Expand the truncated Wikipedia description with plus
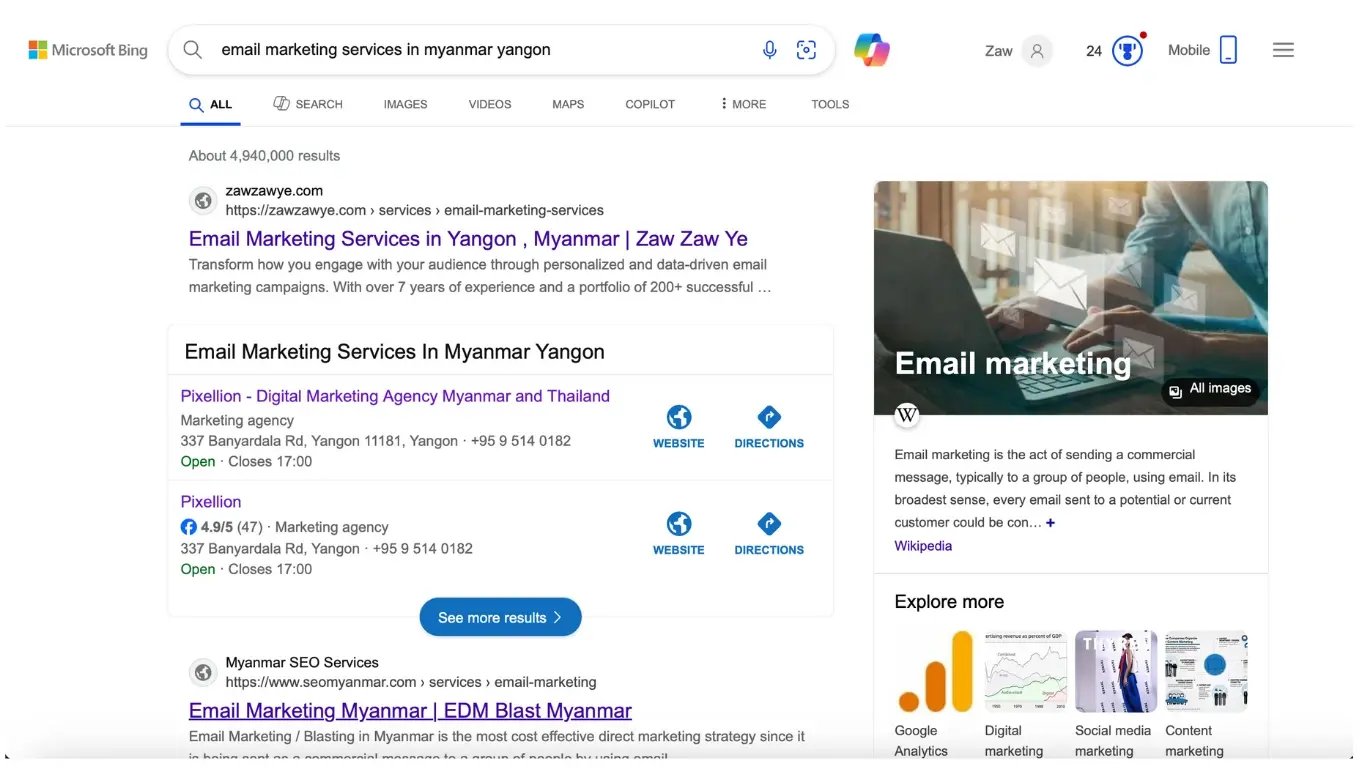 1050,521
